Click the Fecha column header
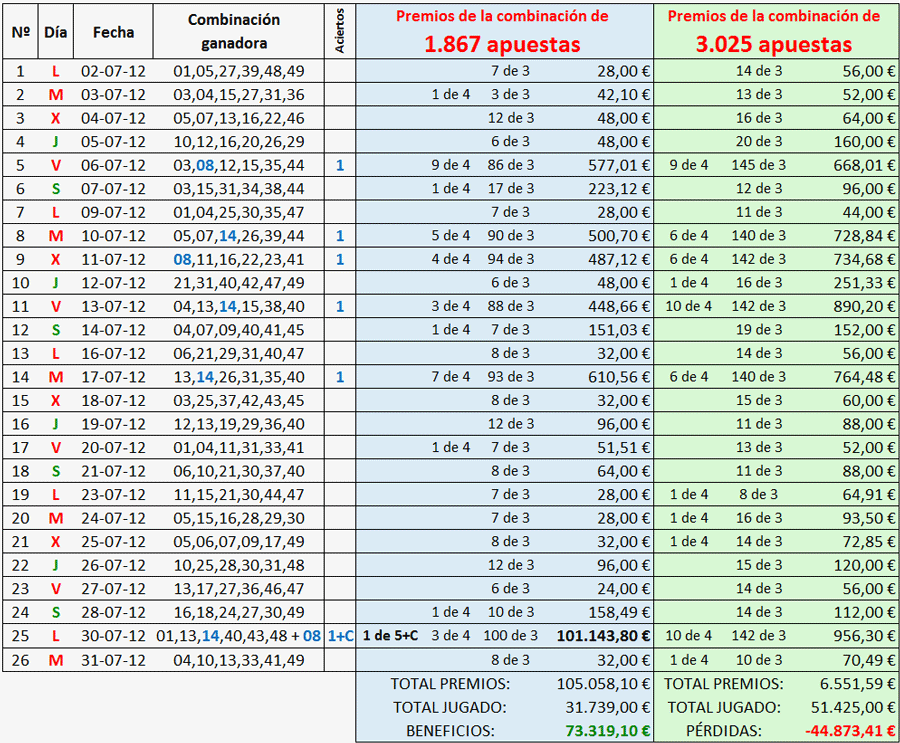900x743 pixels. [113, 32]
